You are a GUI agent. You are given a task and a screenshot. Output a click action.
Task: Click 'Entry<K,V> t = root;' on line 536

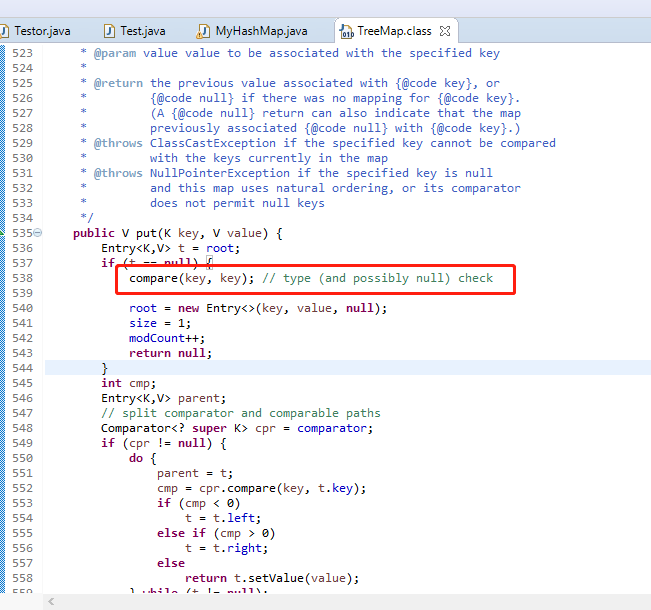171,248
